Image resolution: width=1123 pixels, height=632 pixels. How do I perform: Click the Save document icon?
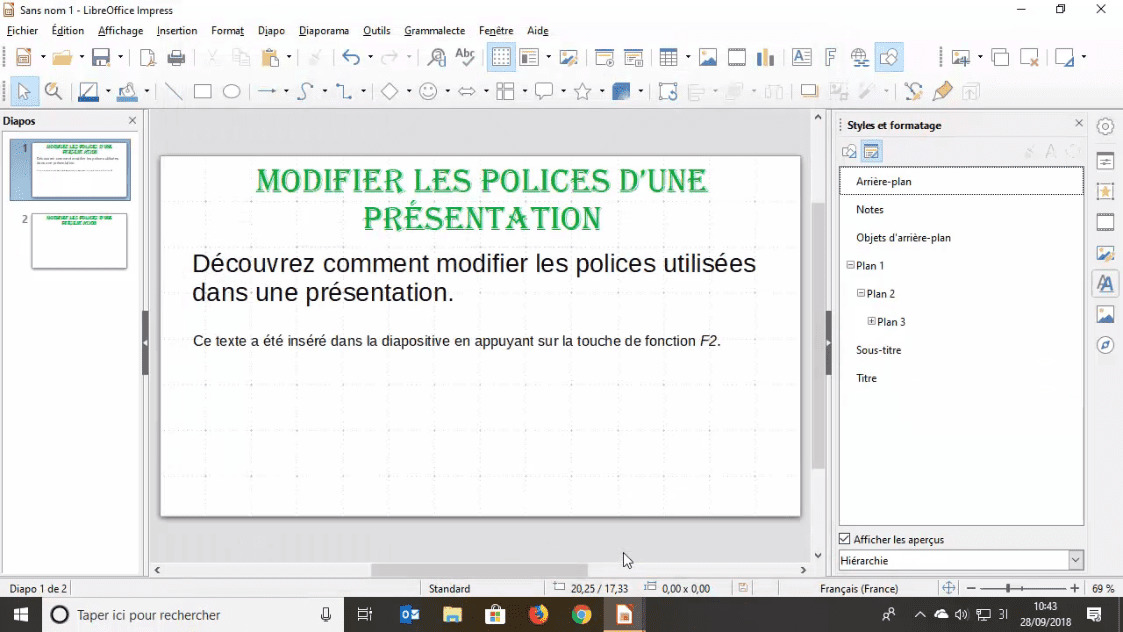(100, 57)
